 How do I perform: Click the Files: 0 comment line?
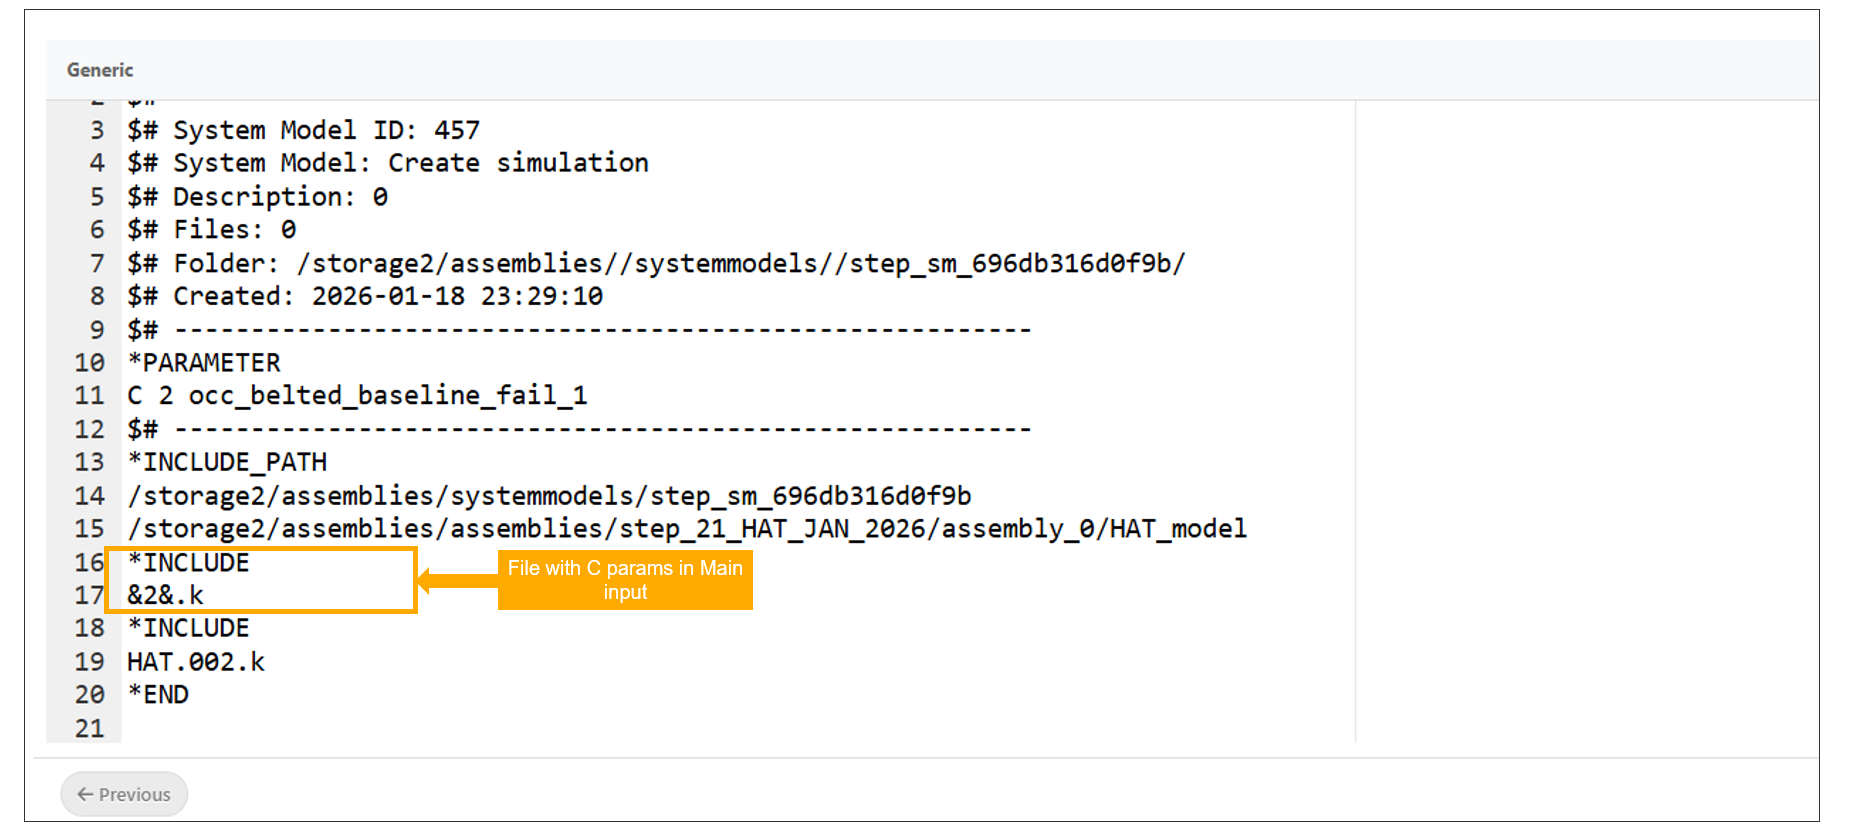click(x=211, y=230)
